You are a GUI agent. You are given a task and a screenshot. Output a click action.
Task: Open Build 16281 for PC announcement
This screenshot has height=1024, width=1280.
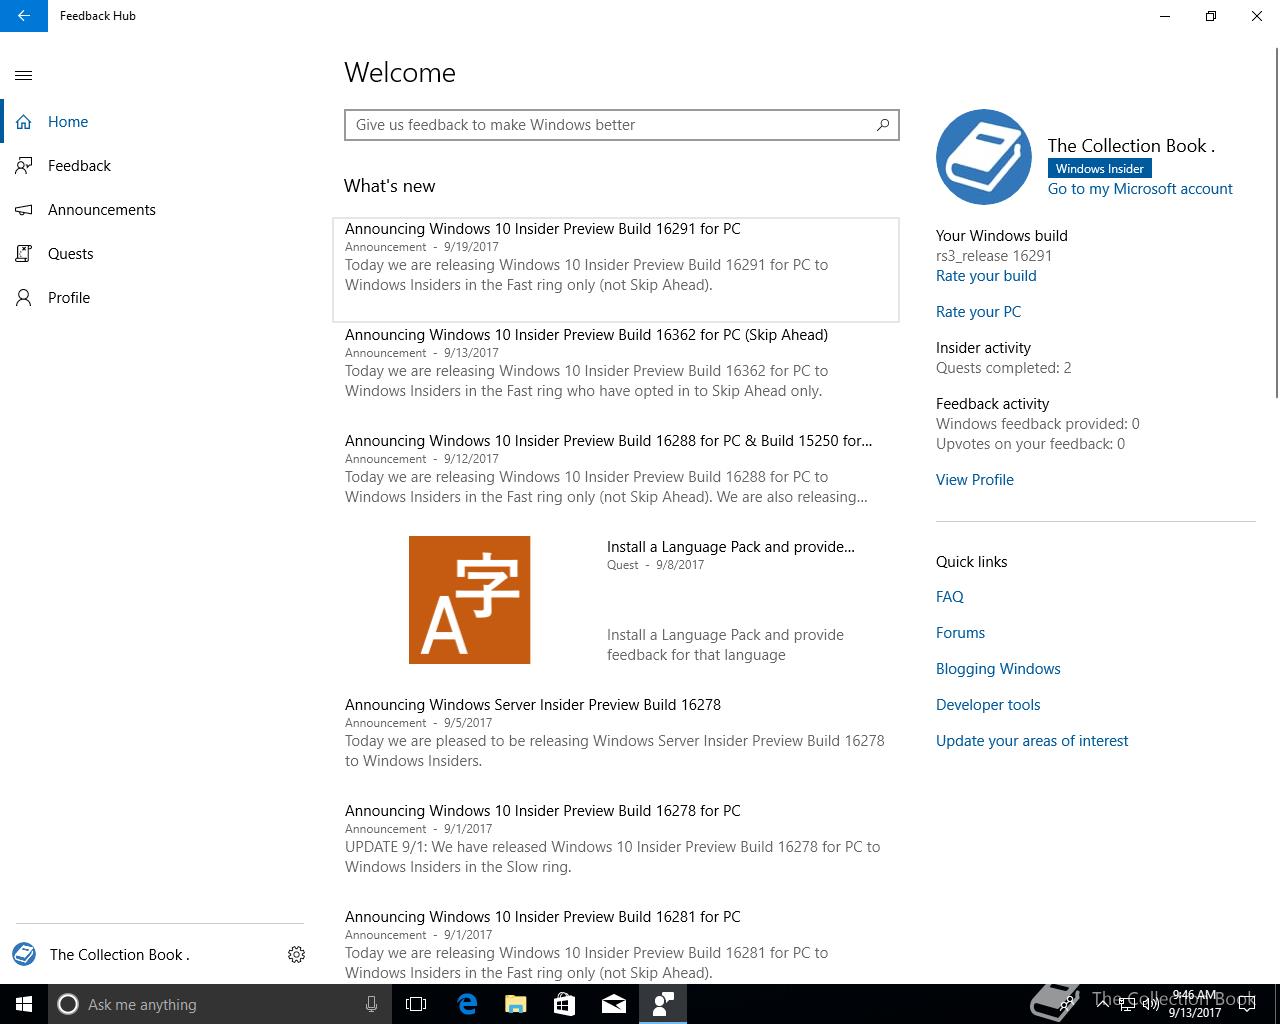616,945
